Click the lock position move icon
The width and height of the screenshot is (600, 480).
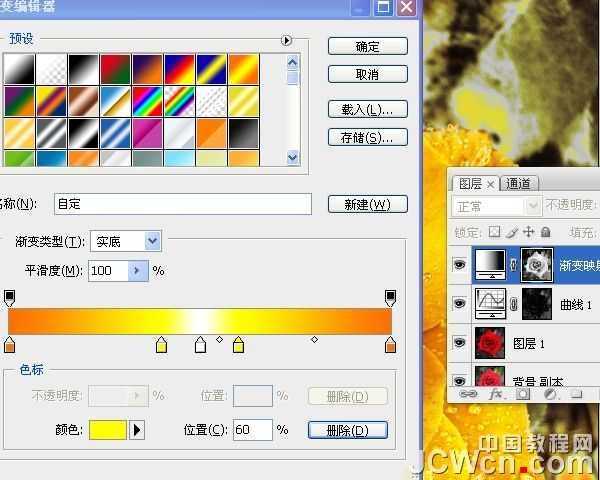526,232
